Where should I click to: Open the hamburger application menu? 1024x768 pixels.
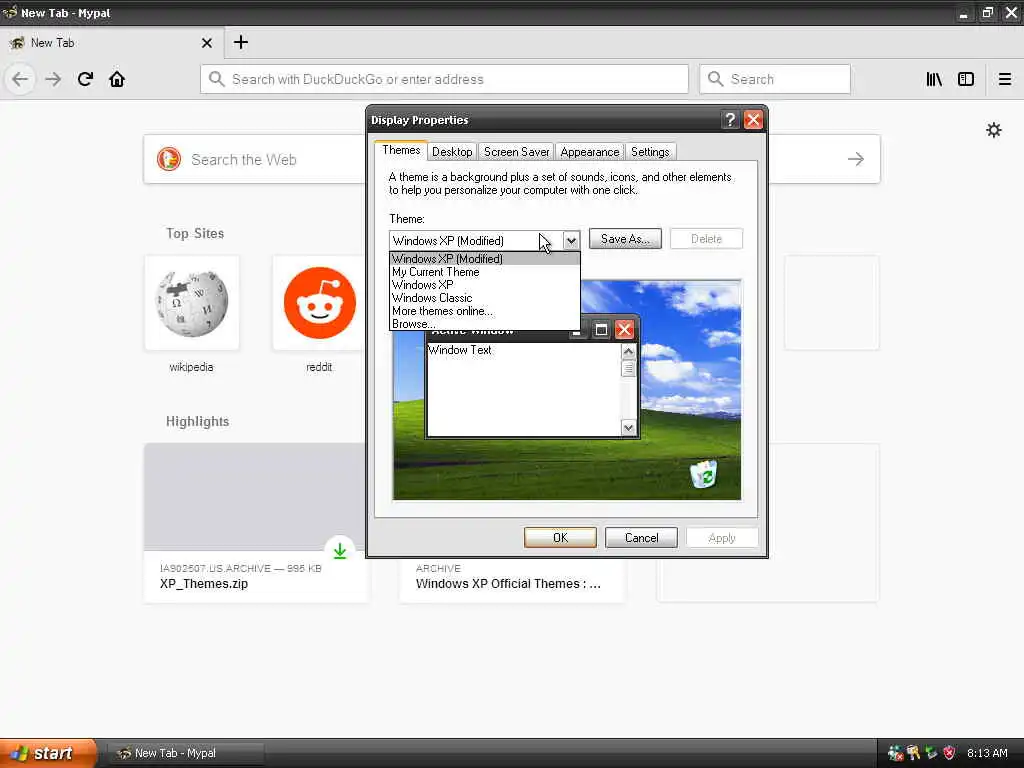1005,80
